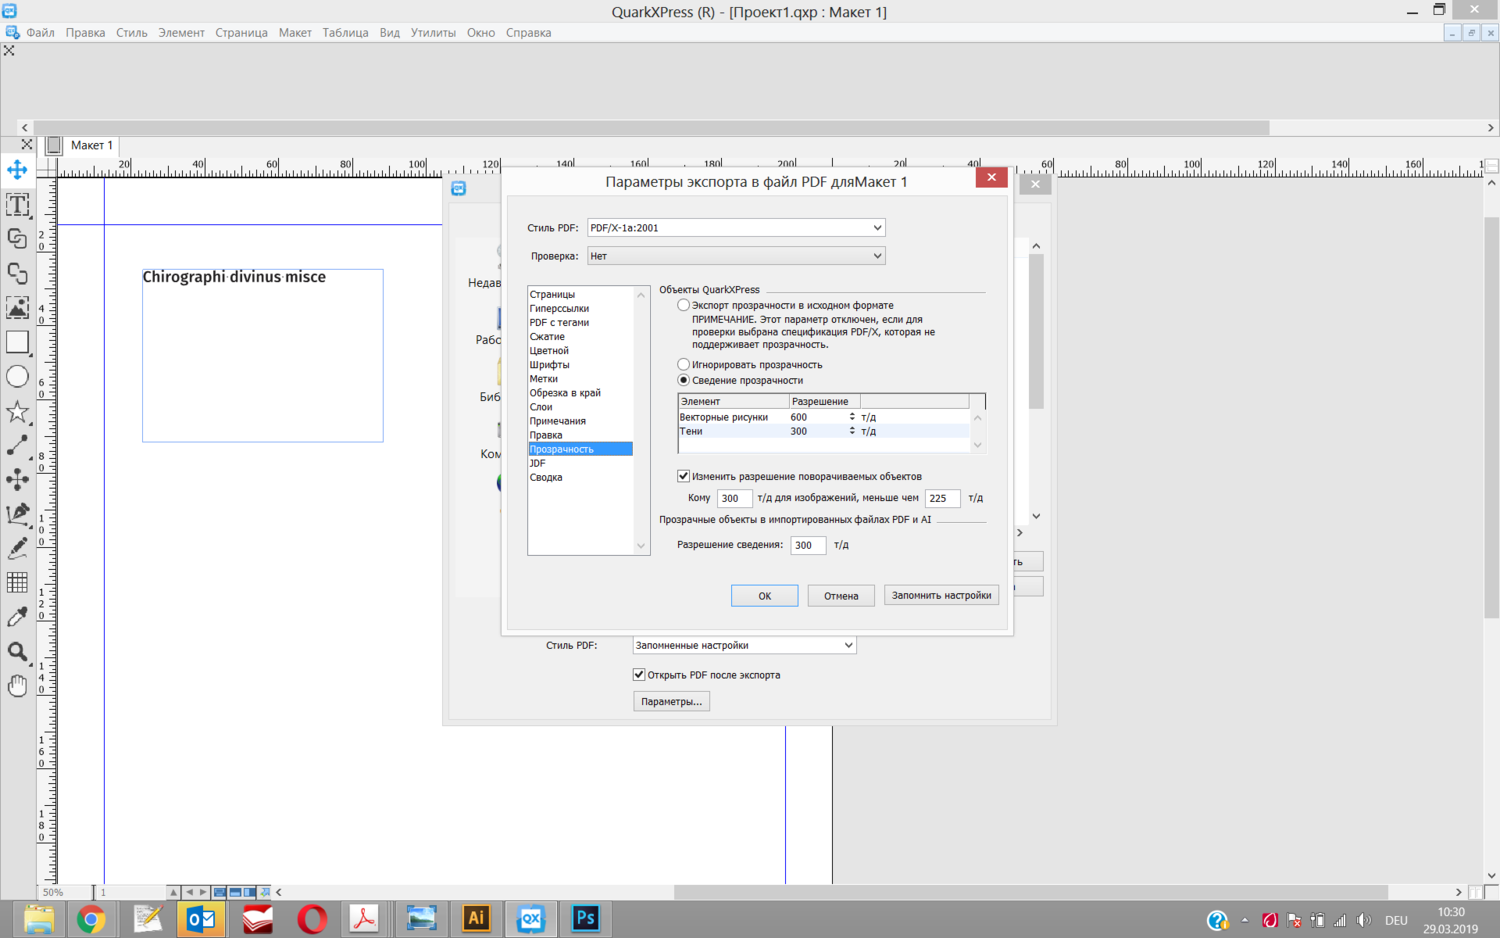Select the Pan hand tool
1500x938 pixels.
click(17, 686)
